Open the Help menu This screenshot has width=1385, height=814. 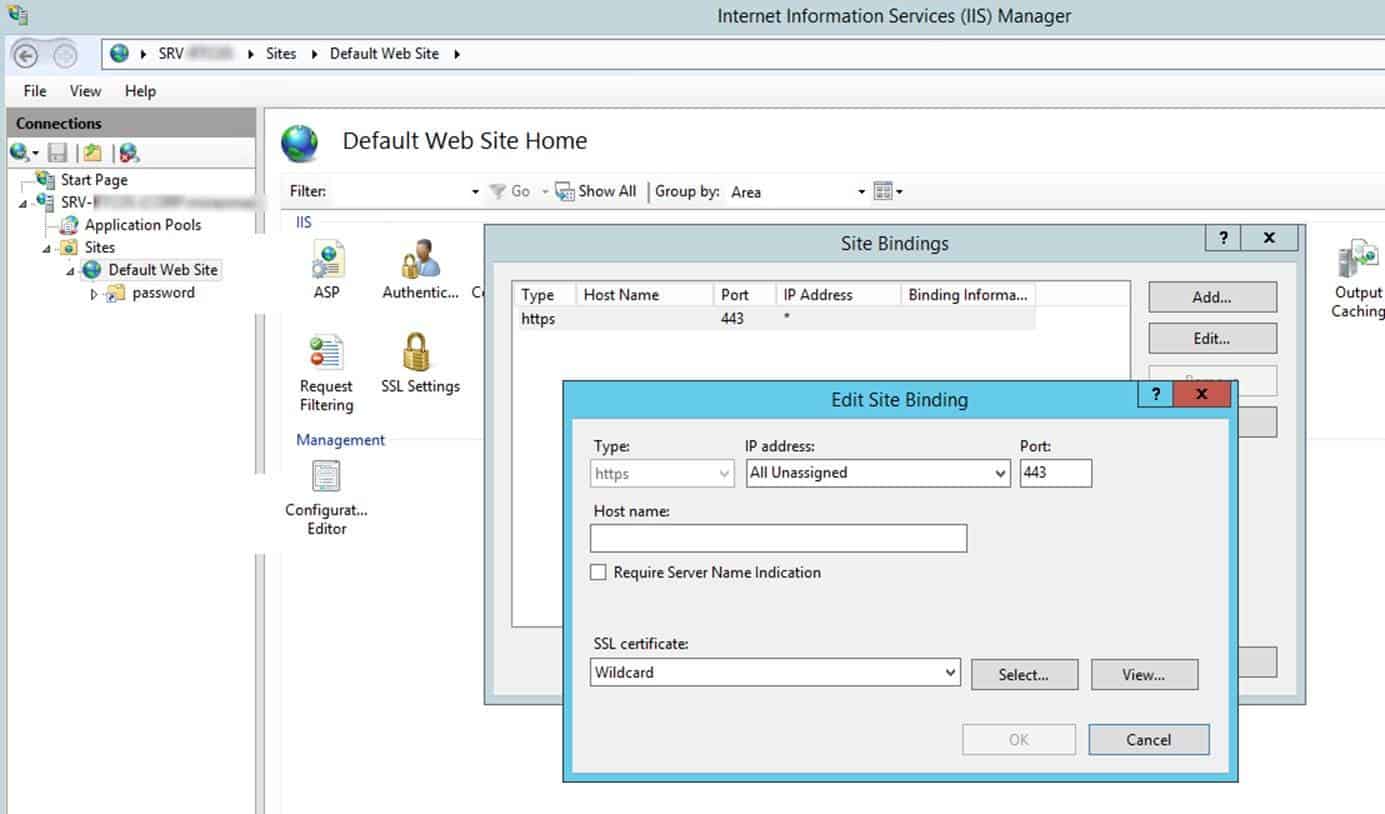coord(140,91)
